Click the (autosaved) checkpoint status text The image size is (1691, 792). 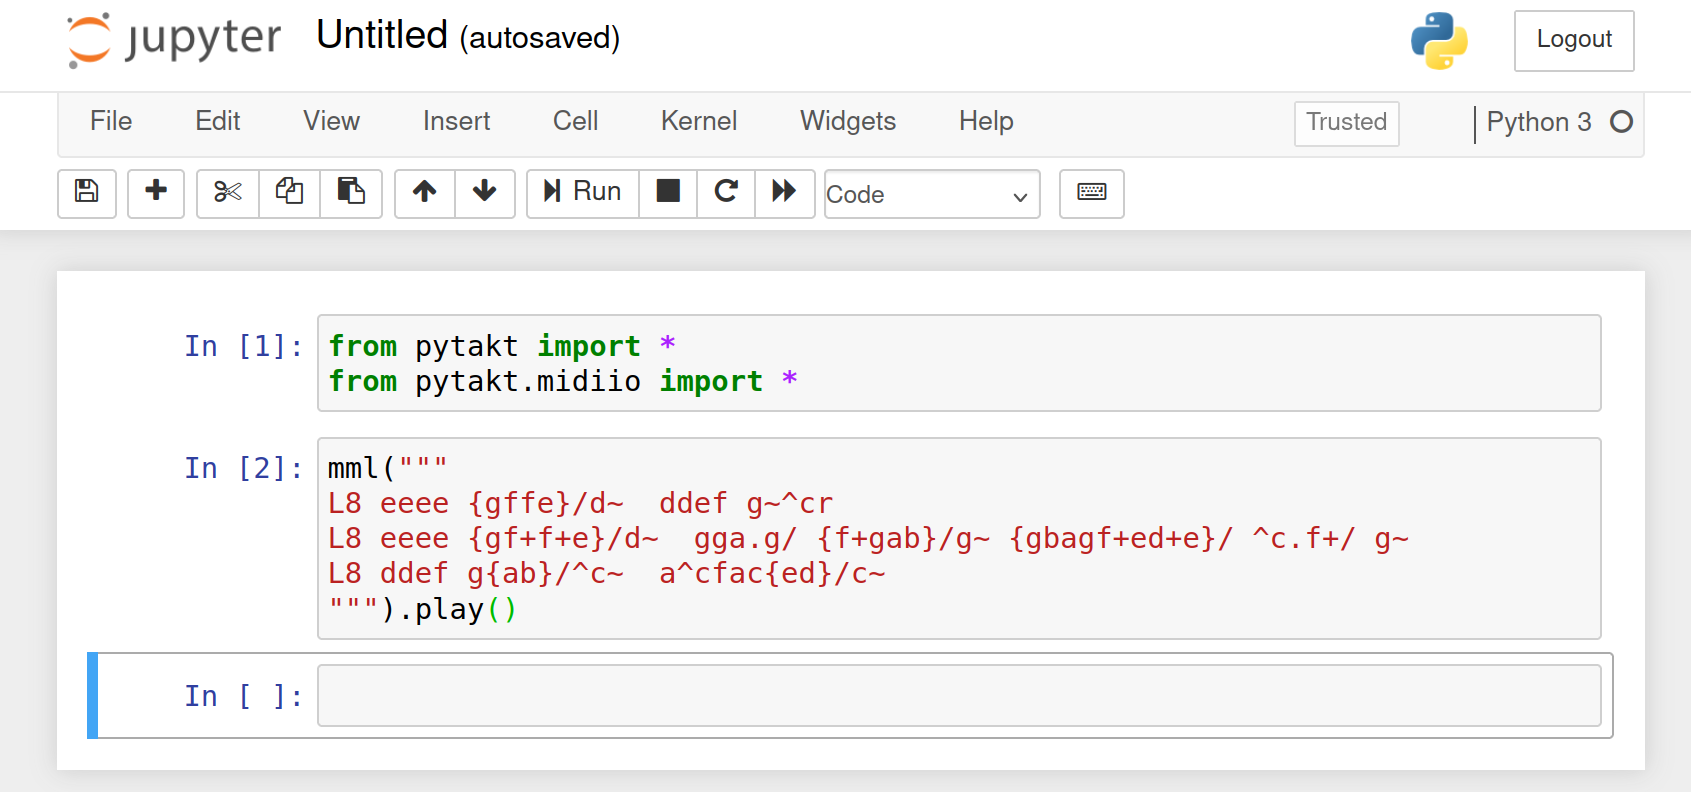click(x=540, y=38)
